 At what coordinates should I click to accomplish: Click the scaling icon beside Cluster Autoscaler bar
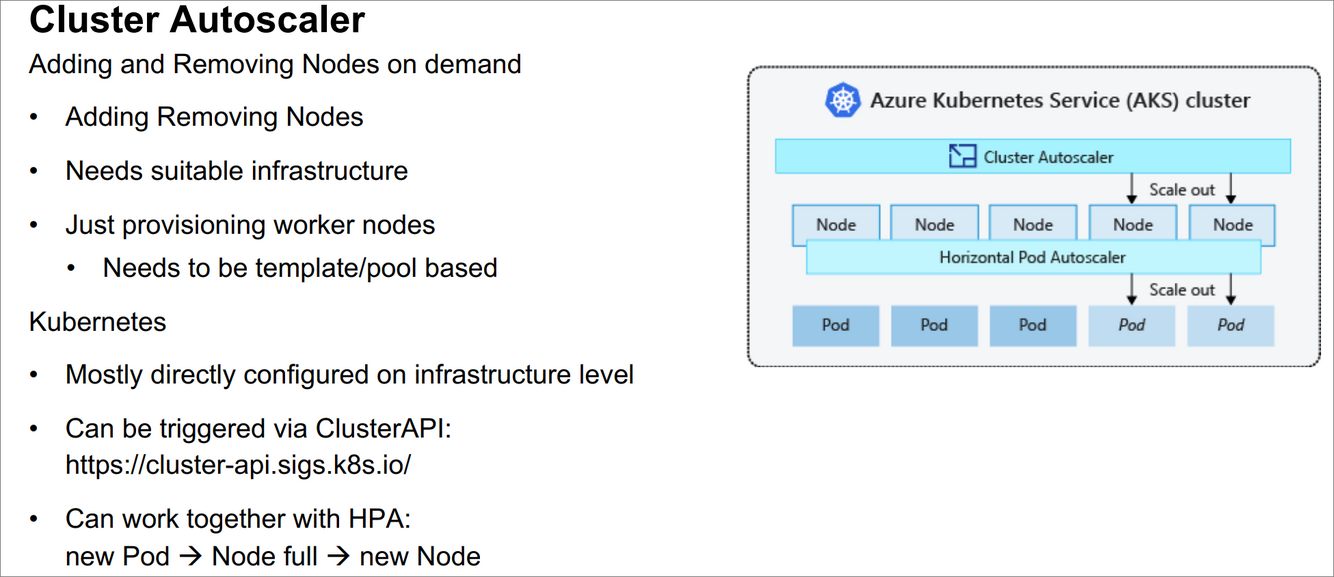[x=962, y=156]
